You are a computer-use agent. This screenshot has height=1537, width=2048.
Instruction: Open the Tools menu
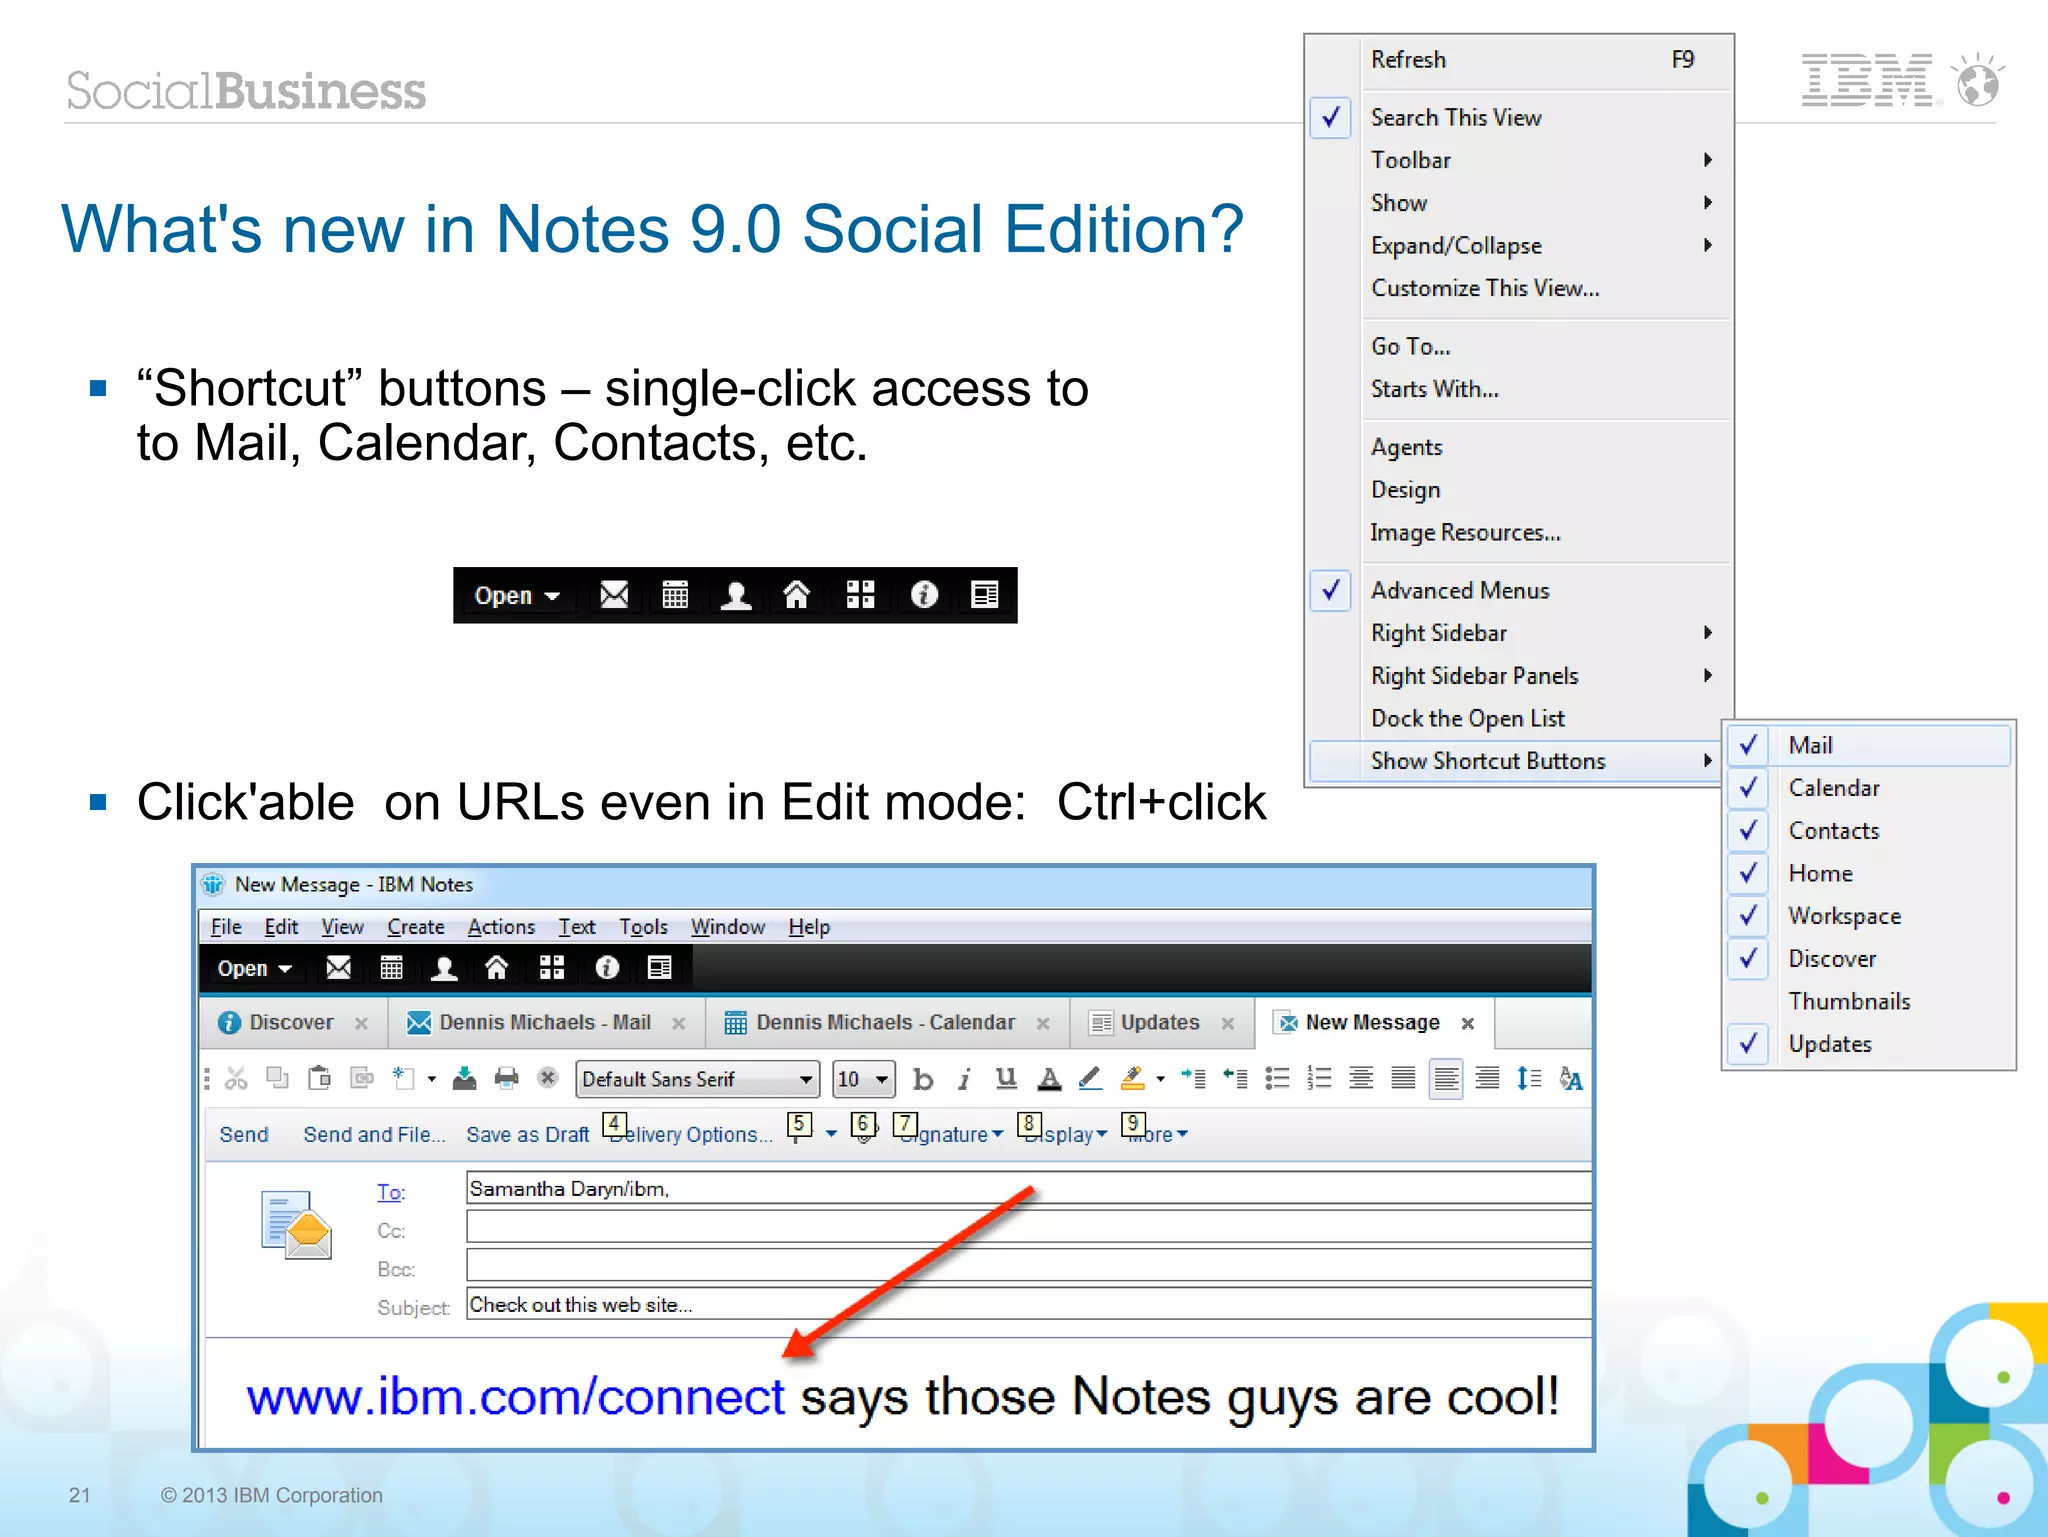point(643,927)
